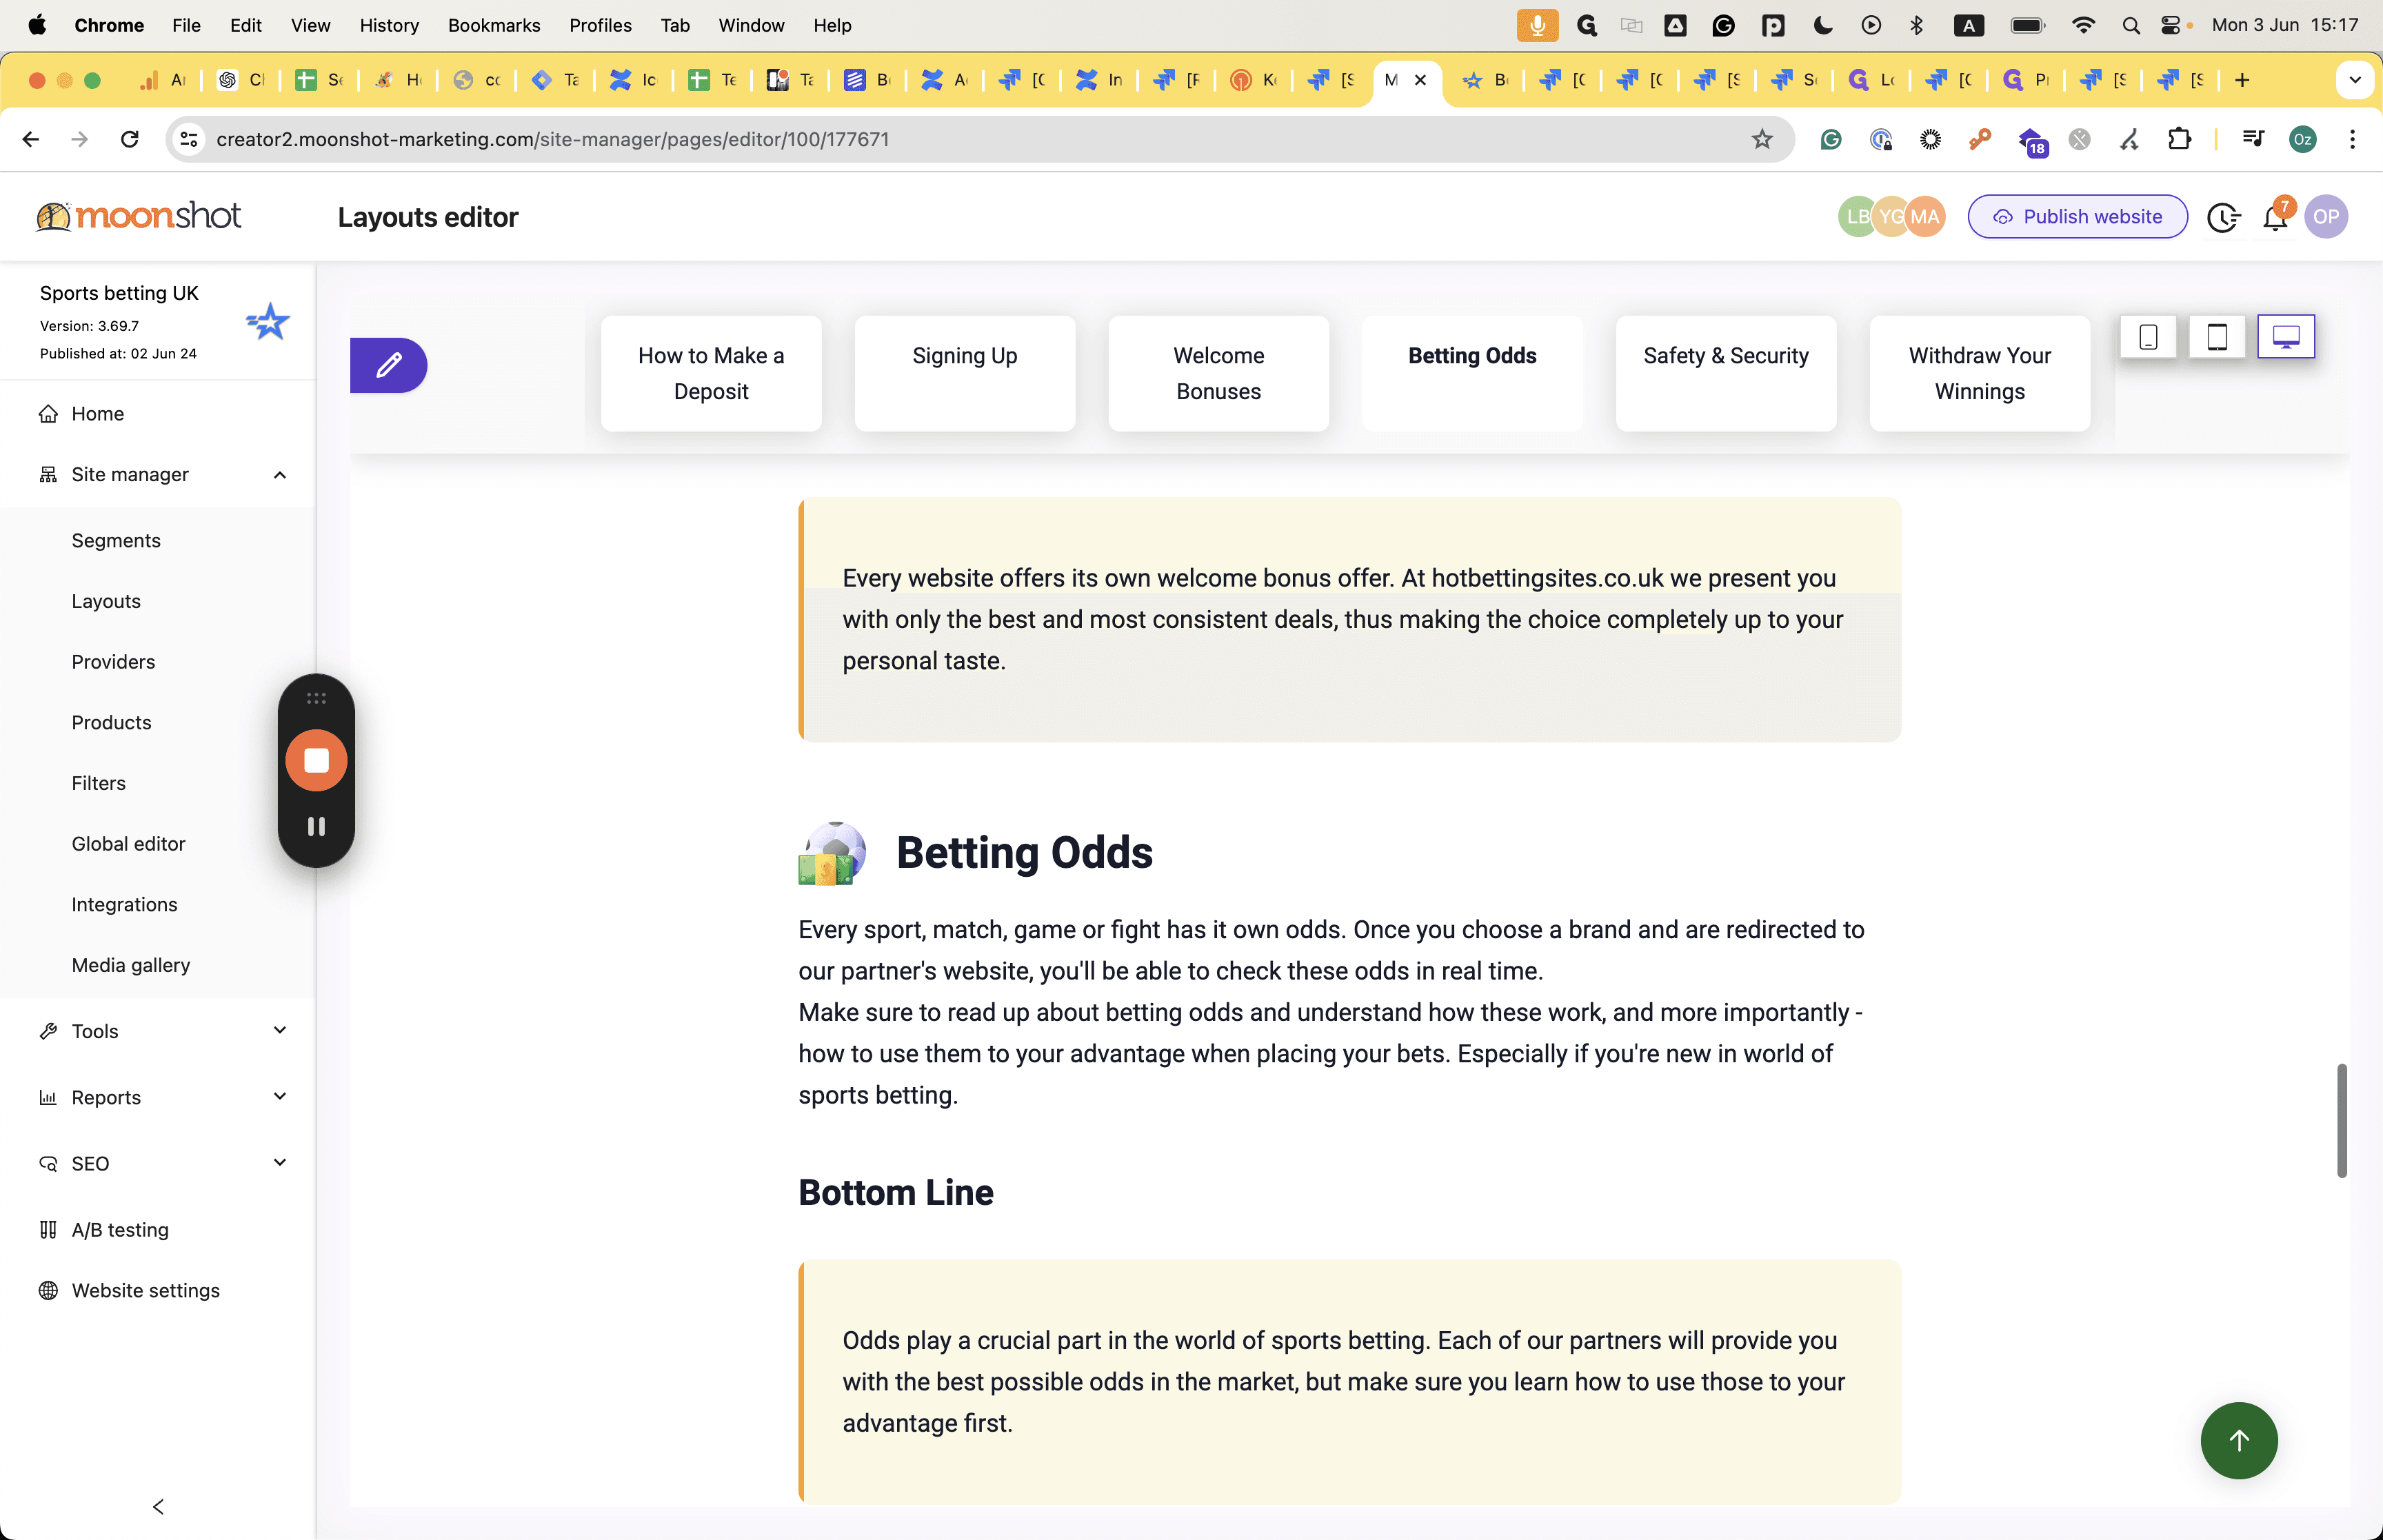Click the OP user avatar
This screenshot has height=1540, width=2383.
click(2326, 217)
